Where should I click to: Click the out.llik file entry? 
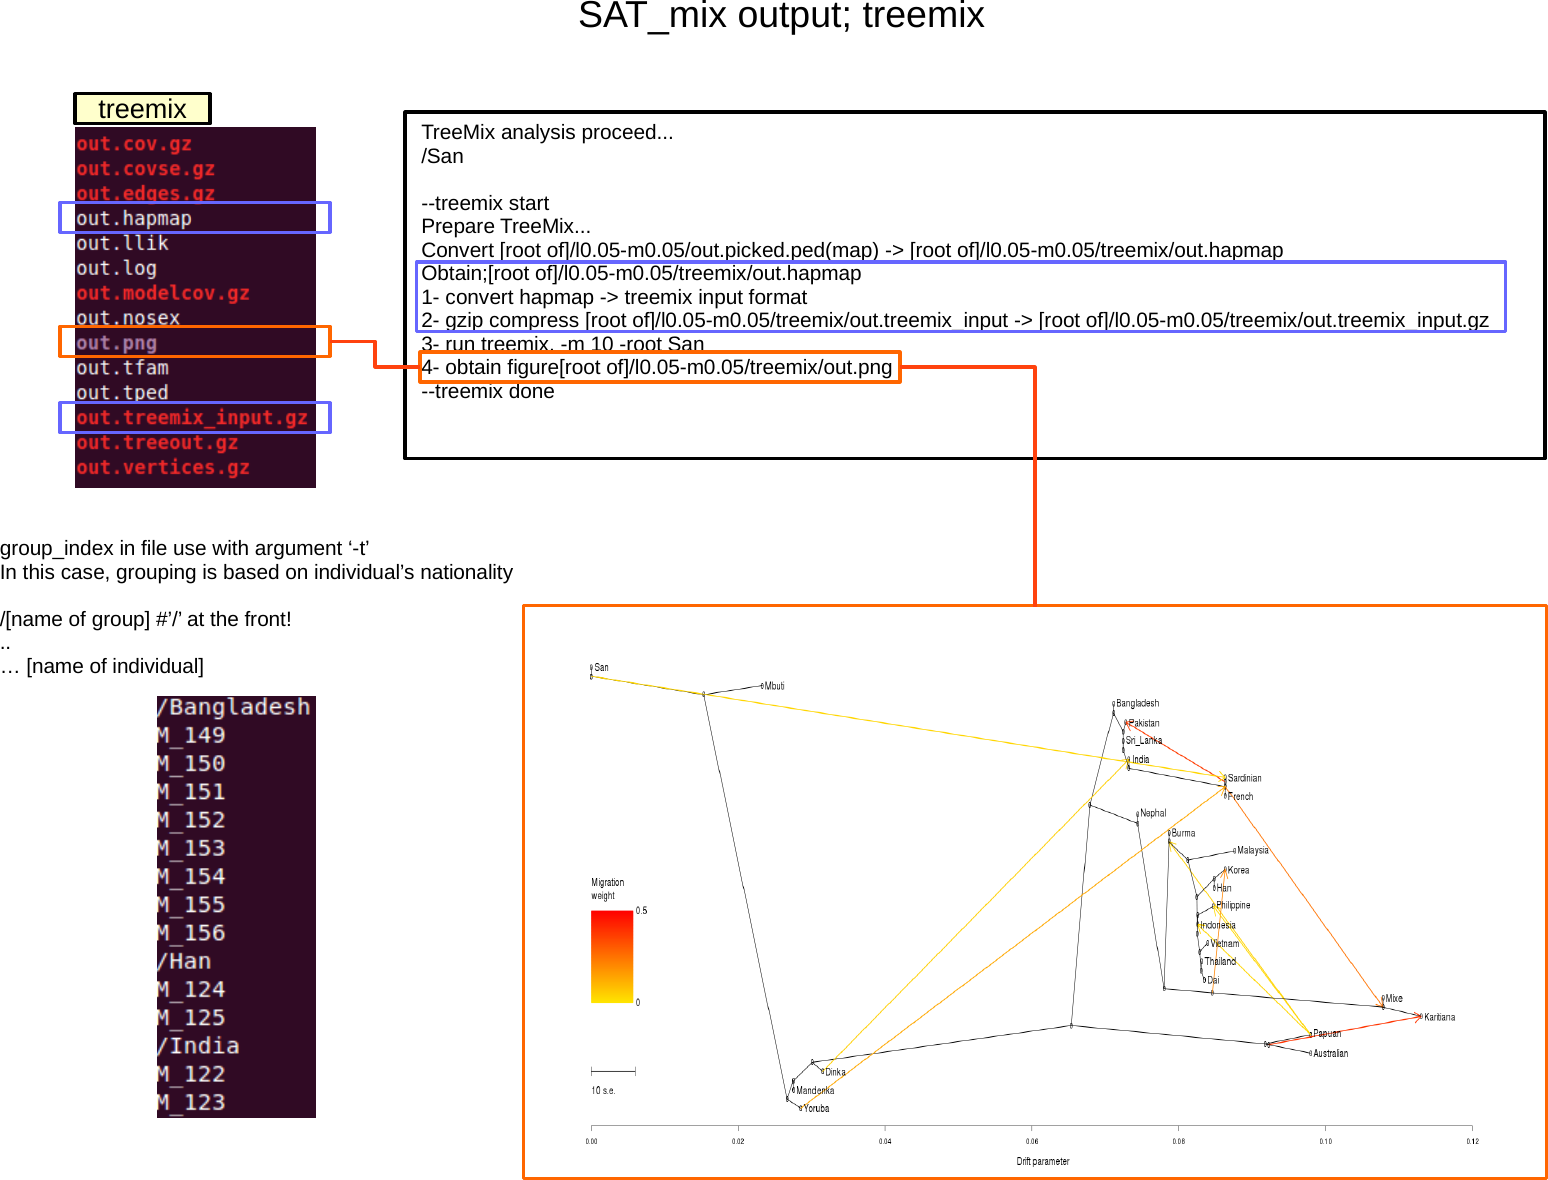pos(122,243)
